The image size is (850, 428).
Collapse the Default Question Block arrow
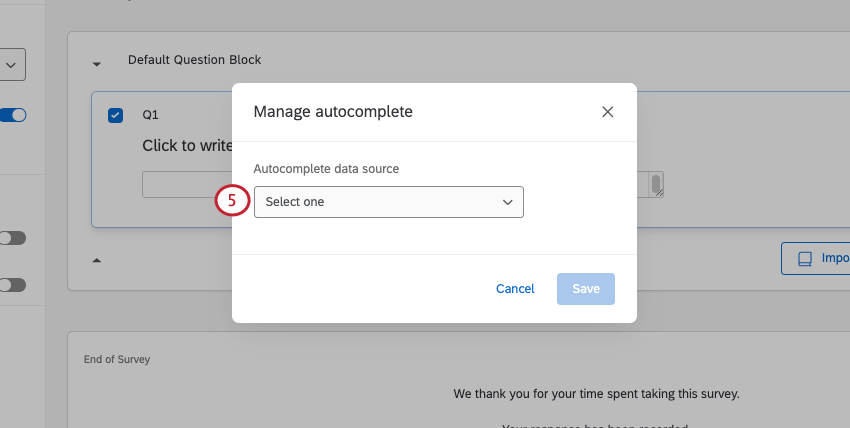97,64
